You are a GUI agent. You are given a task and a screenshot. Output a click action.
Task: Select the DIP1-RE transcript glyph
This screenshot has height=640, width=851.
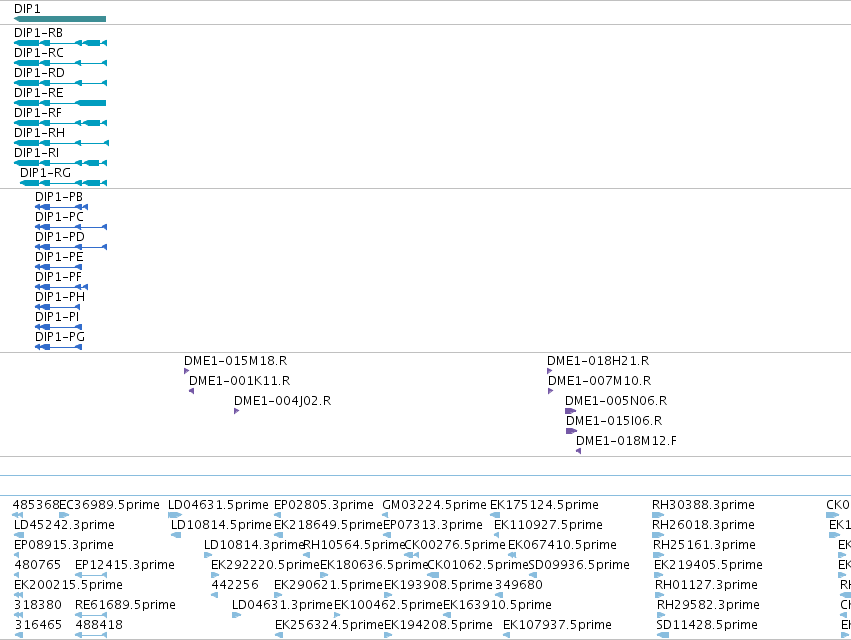[60, 103]
